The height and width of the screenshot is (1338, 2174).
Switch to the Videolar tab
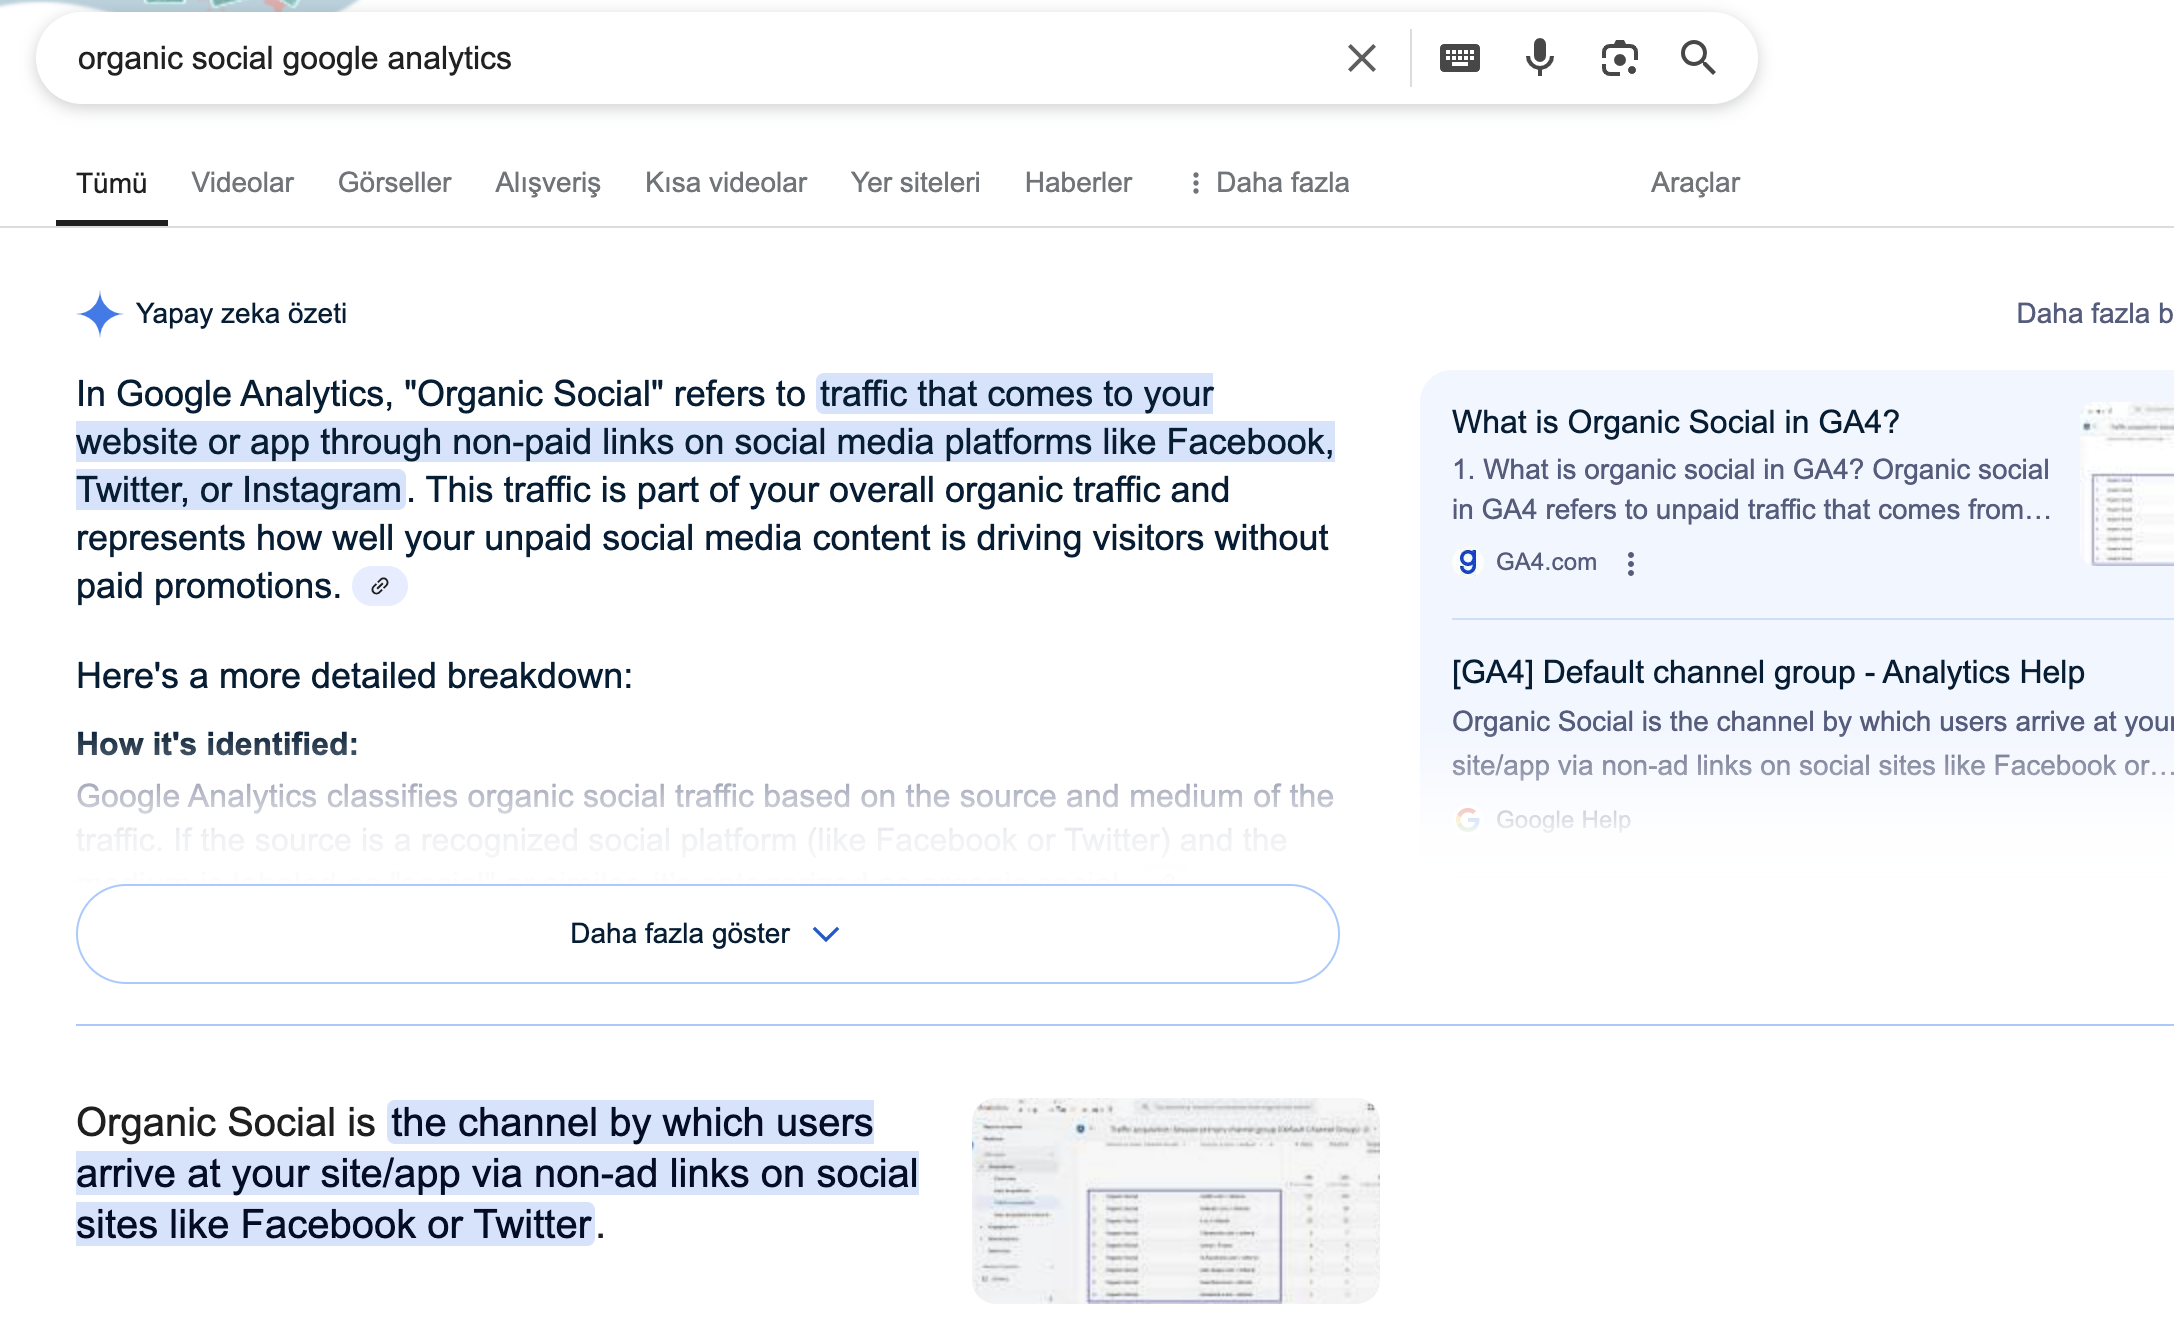pyautogui.click(x=242, y=183)
